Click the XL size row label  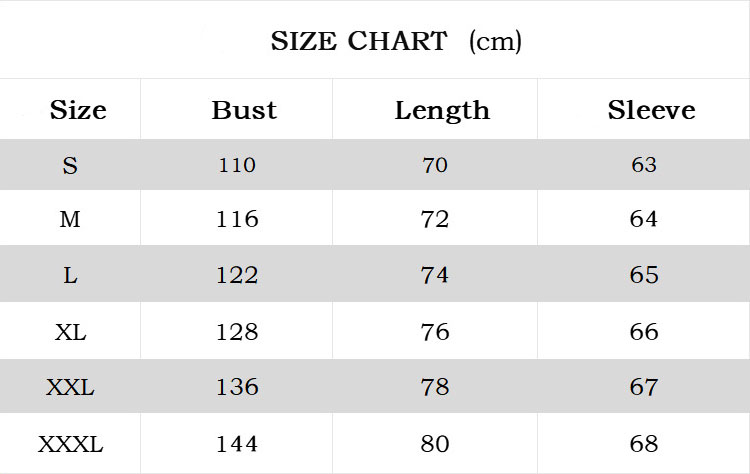click(x=70, y=331)
